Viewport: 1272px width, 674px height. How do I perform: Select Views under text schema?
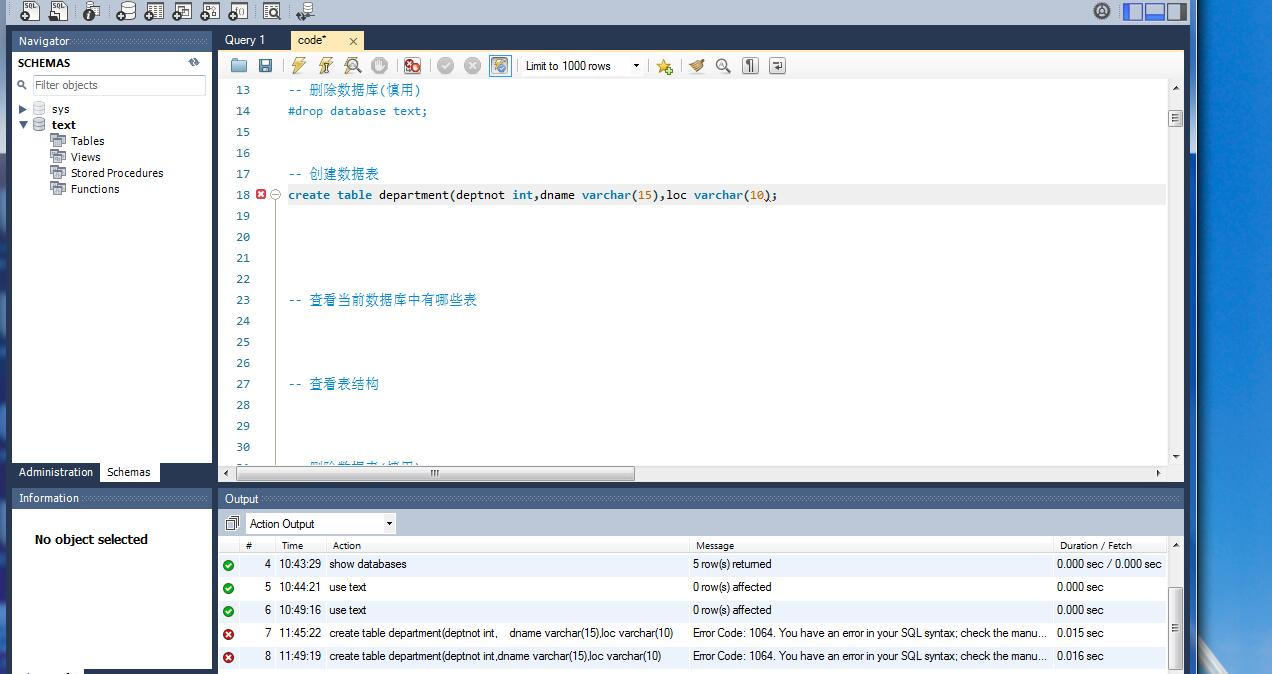pos(85,157)
